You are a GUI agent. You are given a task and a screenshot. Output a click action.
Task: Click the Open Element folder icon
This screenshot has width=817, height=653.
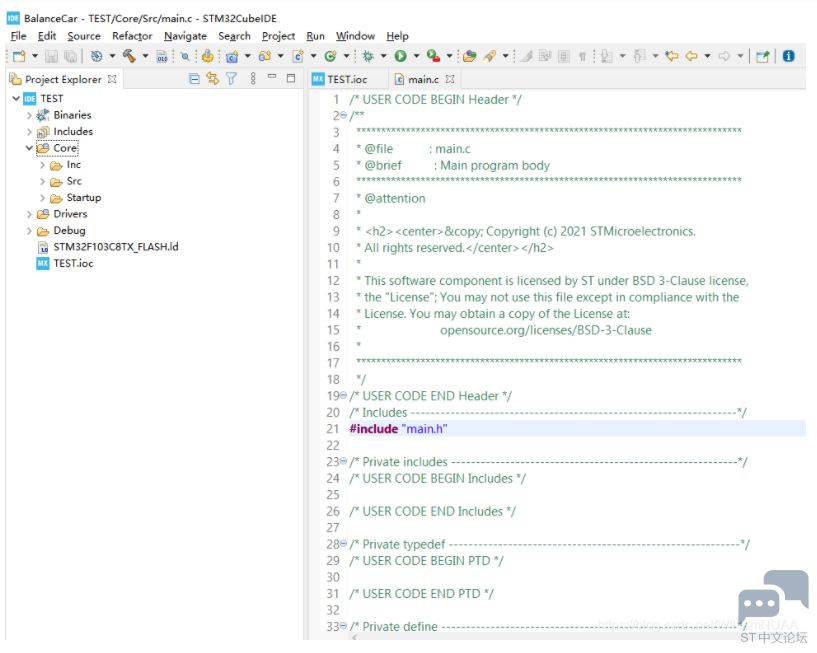point(469,56)
